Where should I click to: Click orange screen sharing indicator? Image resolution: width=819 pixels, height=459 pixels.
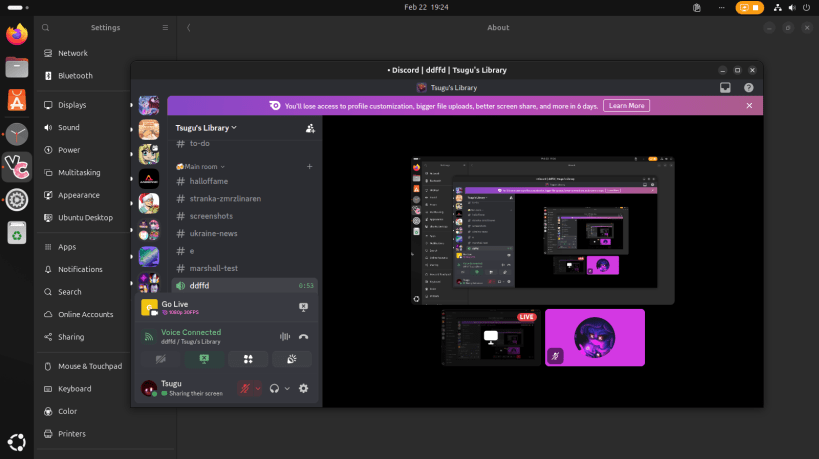tap(750, 7)
